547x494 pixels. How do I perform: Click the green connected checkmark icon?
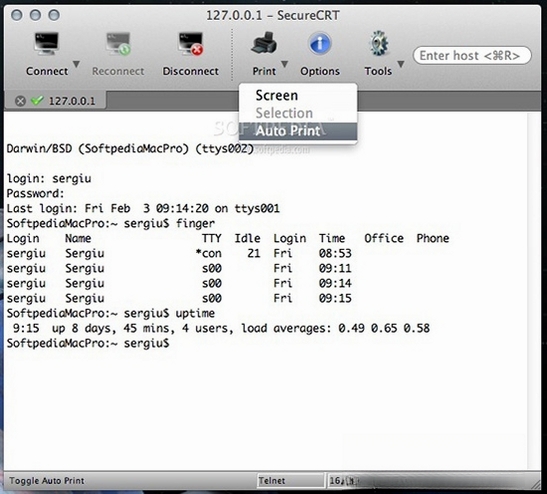pyautogui.click(x=37, y=100)
